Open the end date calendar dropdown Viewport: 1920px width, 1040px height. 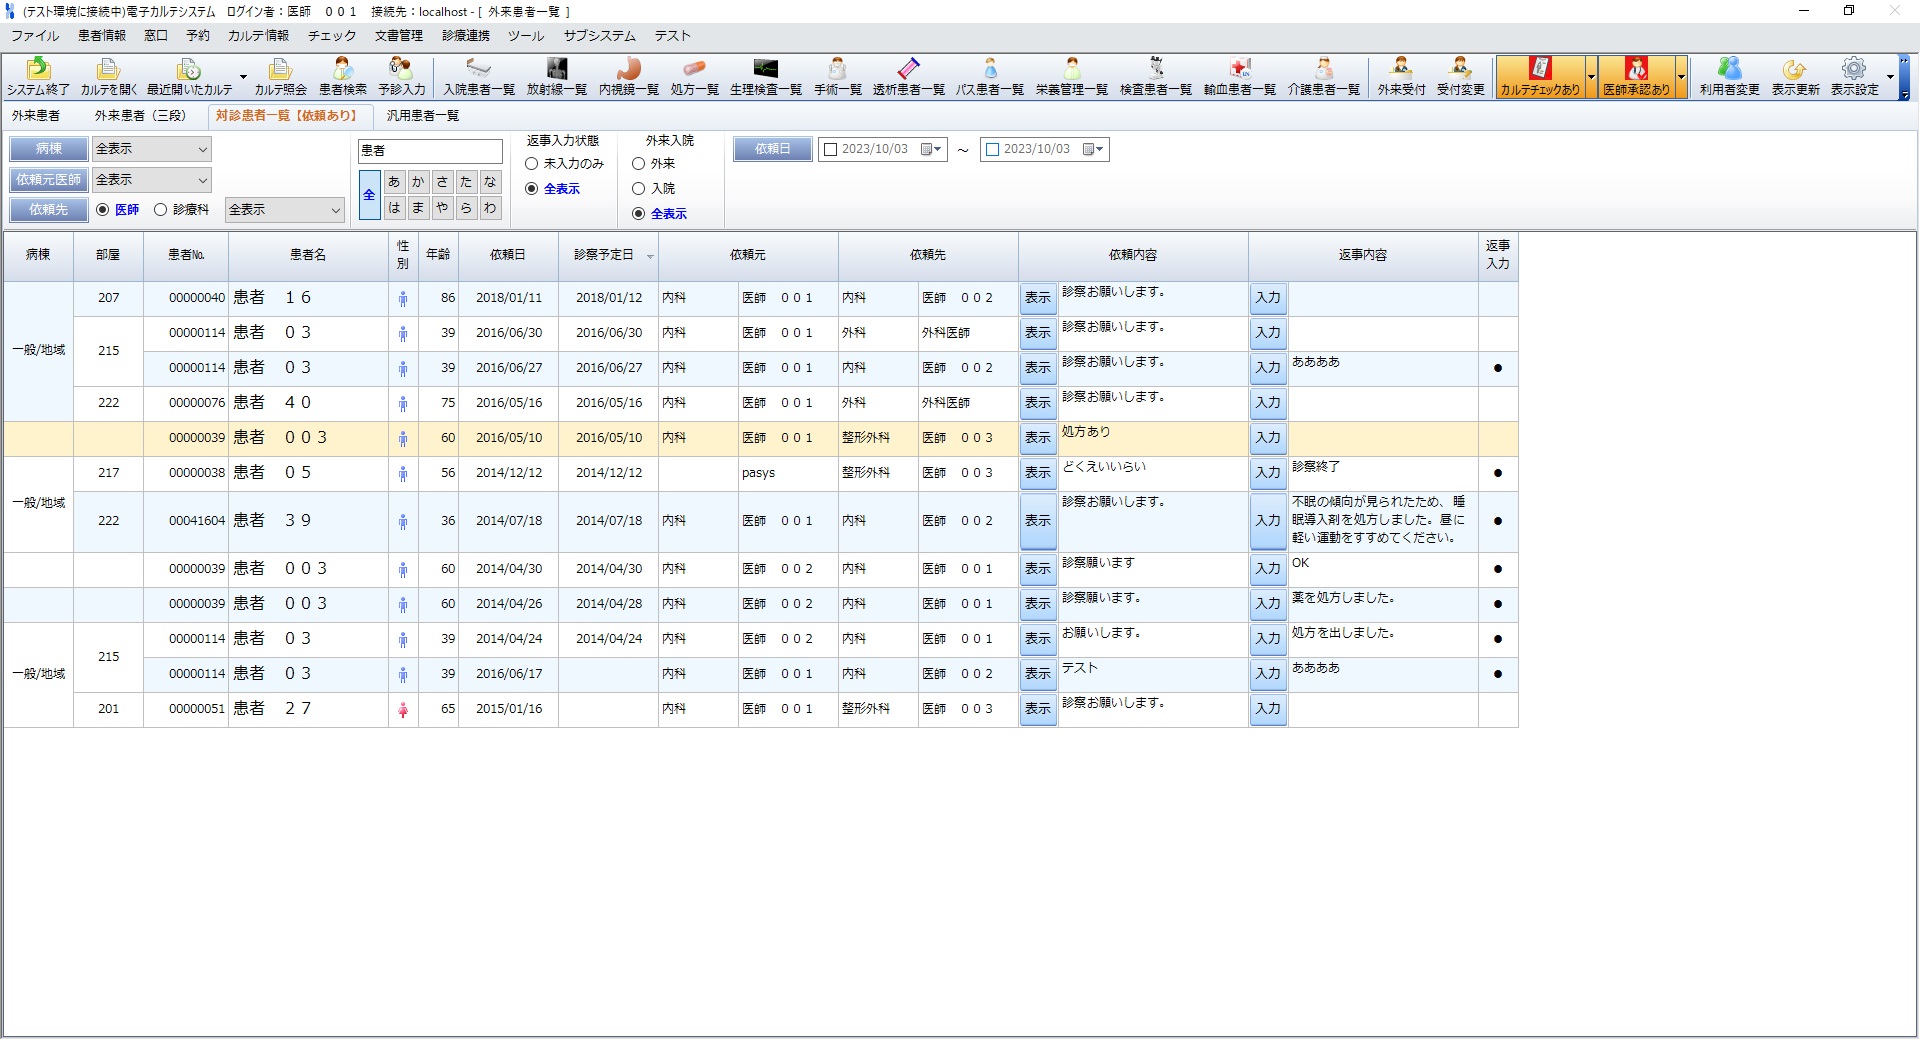tap(1094, 150)
